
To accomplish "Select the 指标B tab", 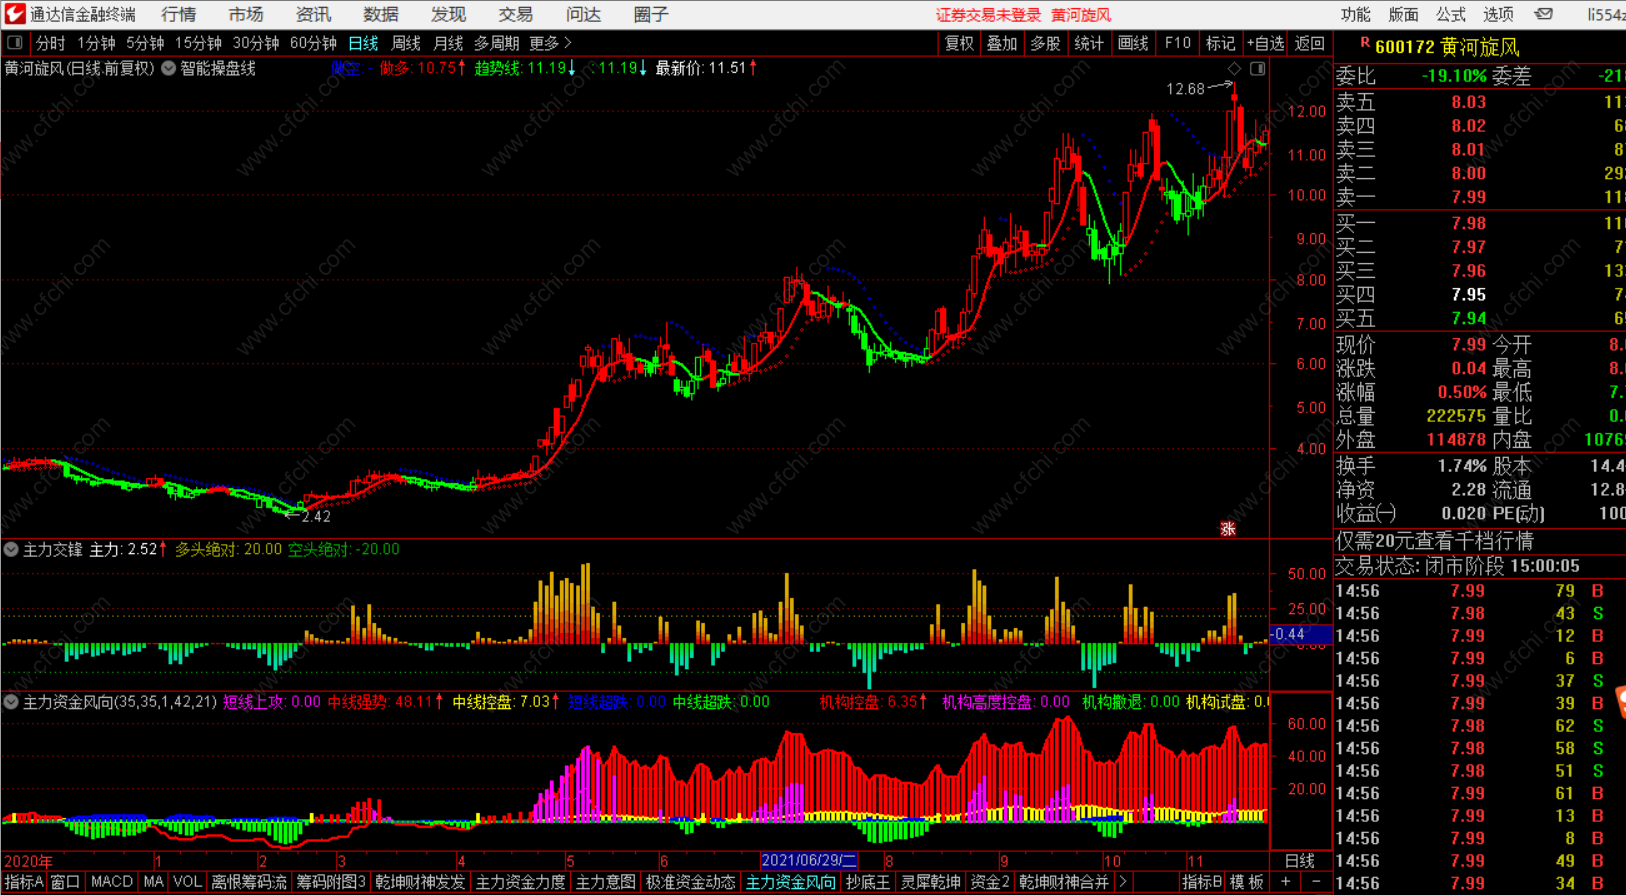I will pyautogui.click(x=1202, y=882).
